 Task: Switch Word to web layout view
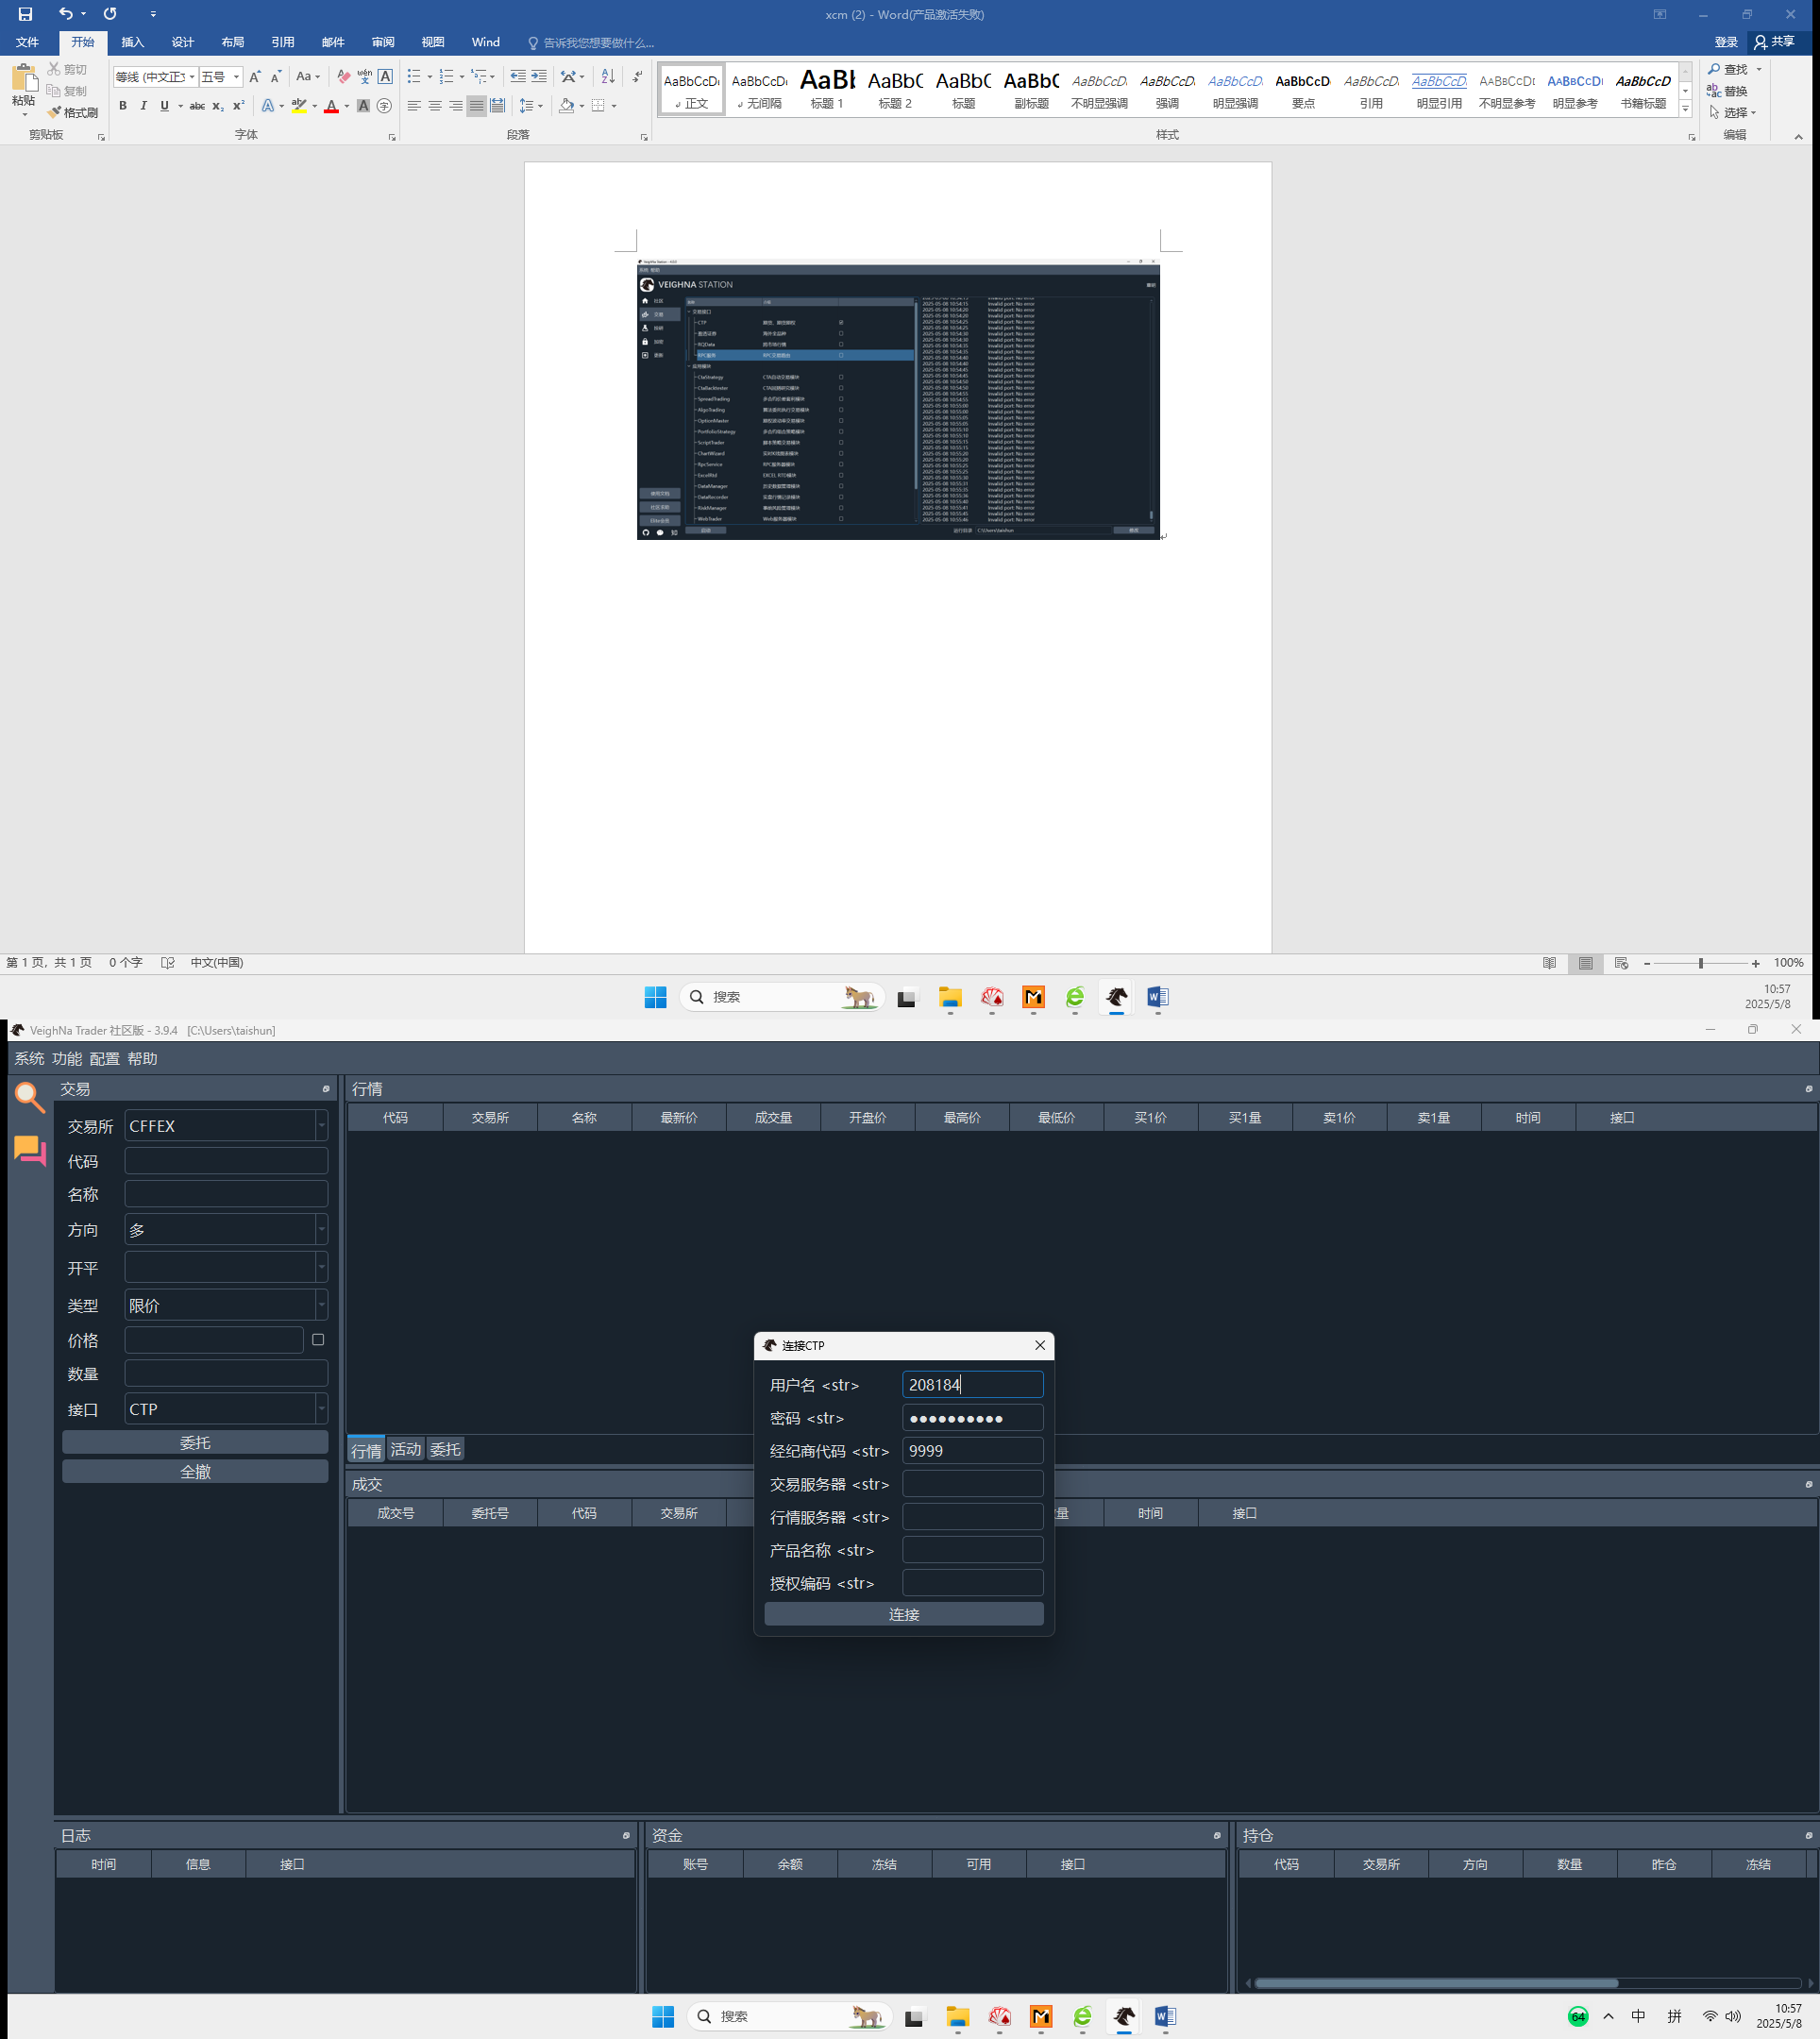(x=1622, y=963)
